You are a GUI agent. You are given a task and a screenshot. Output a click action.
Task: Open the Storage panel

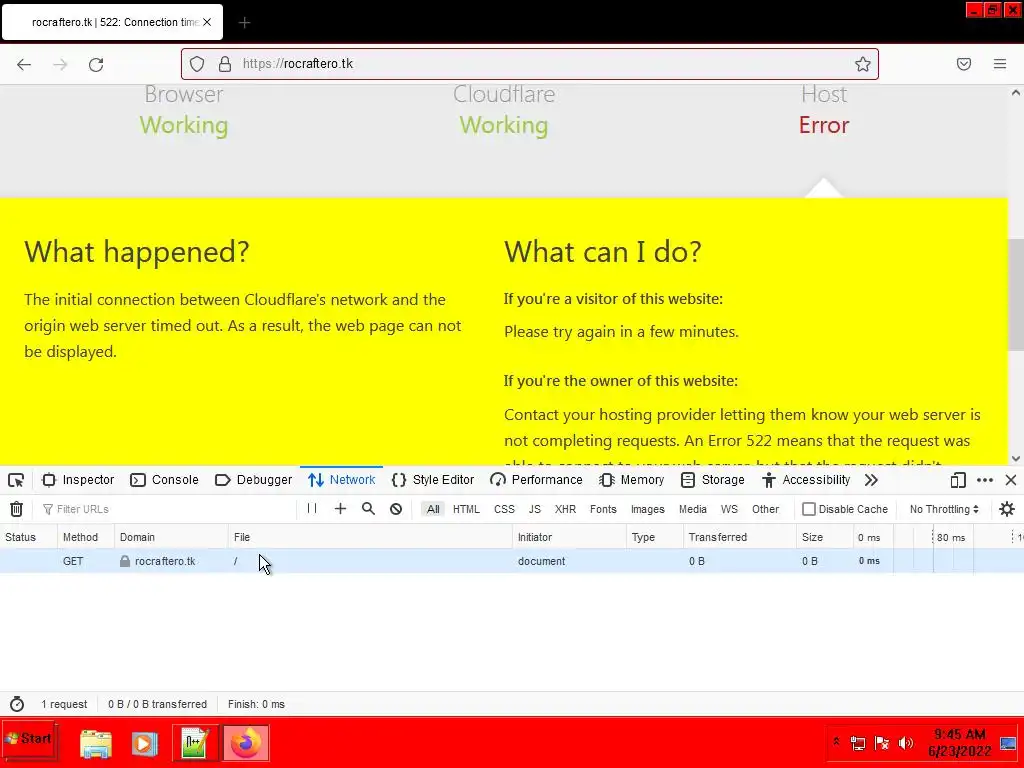coord(712,480)
